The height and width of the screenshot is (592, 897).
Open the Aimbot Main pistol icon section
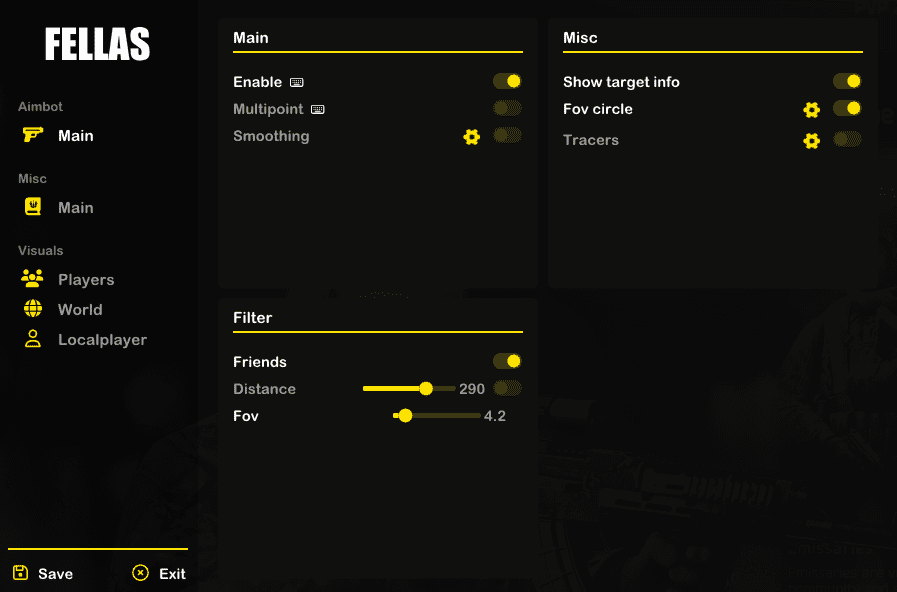pos(33,135)
